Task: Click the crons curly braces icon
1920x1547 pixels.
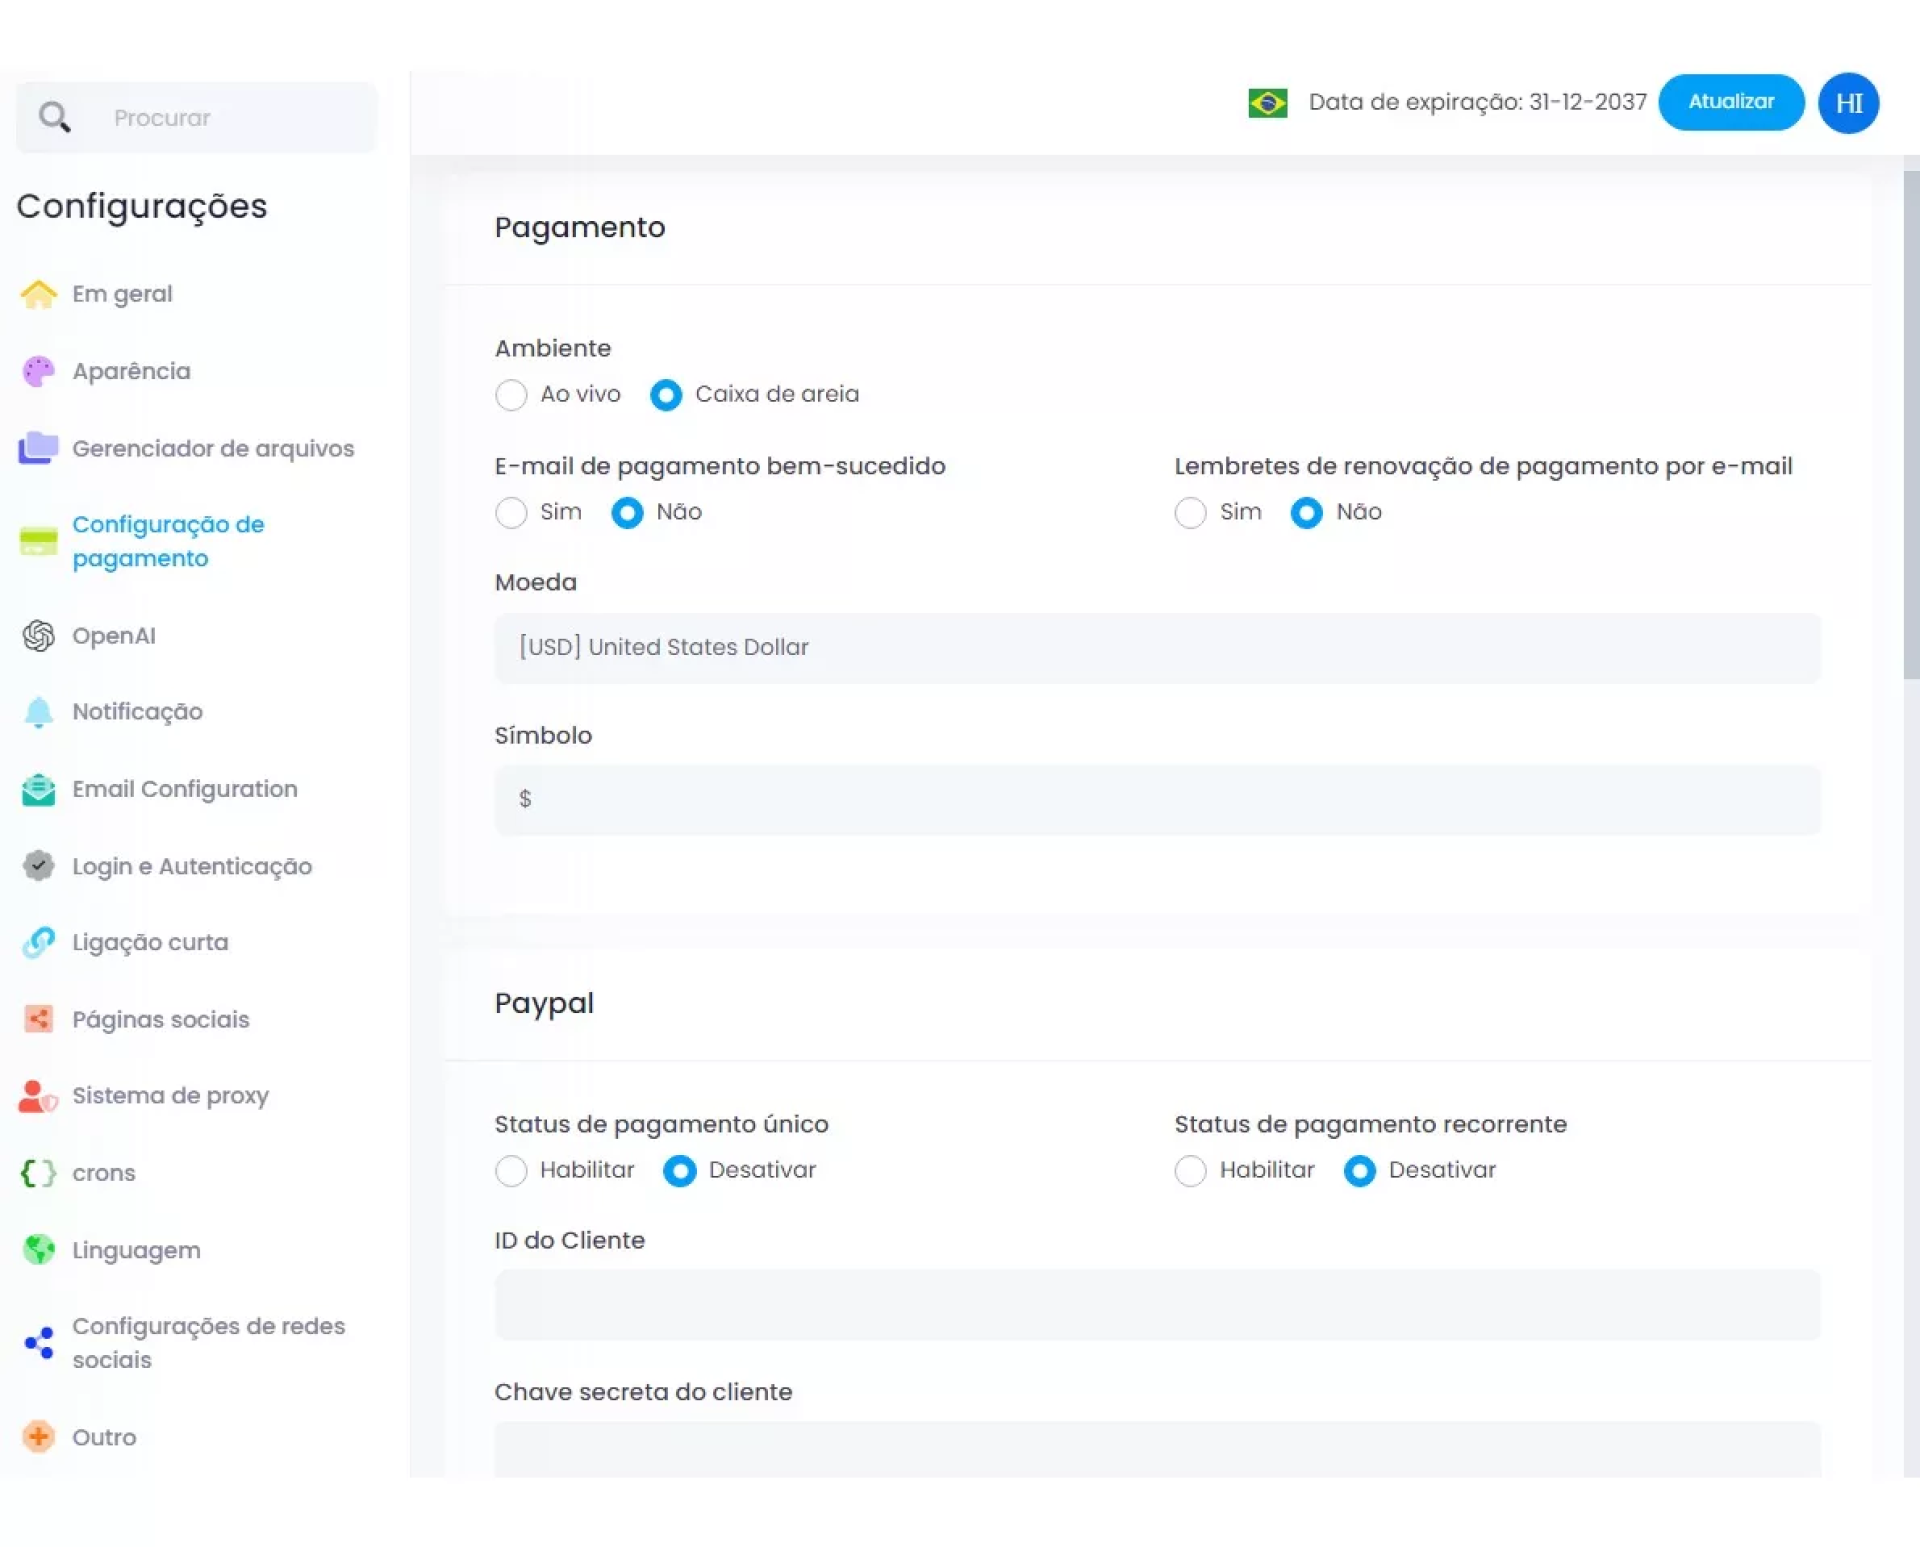Action: click(38, 1173)
